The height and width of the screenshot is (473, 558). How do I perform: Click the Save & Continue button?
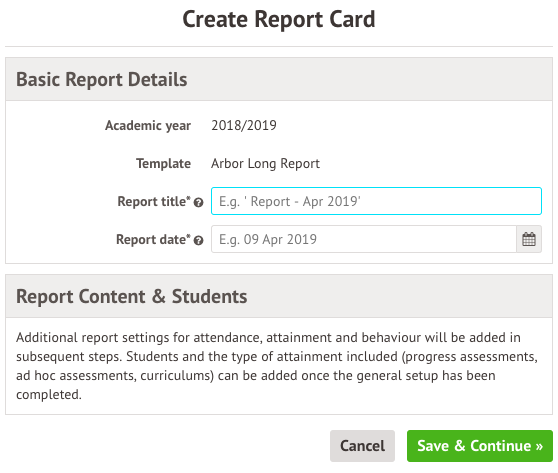click(480, 446)
